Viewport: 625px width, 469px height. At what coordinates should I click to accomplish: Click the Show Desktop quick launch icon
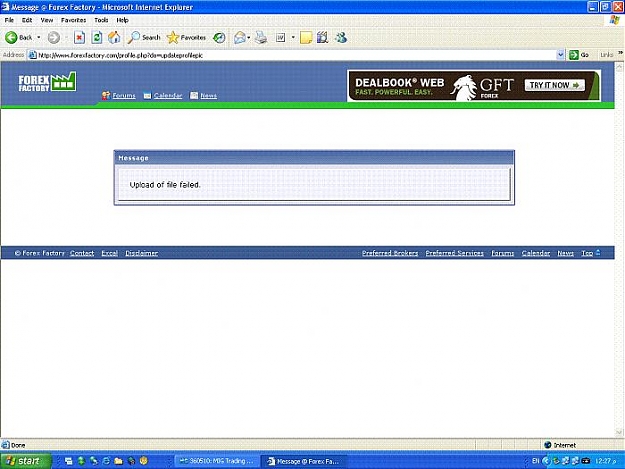point(69,461)
